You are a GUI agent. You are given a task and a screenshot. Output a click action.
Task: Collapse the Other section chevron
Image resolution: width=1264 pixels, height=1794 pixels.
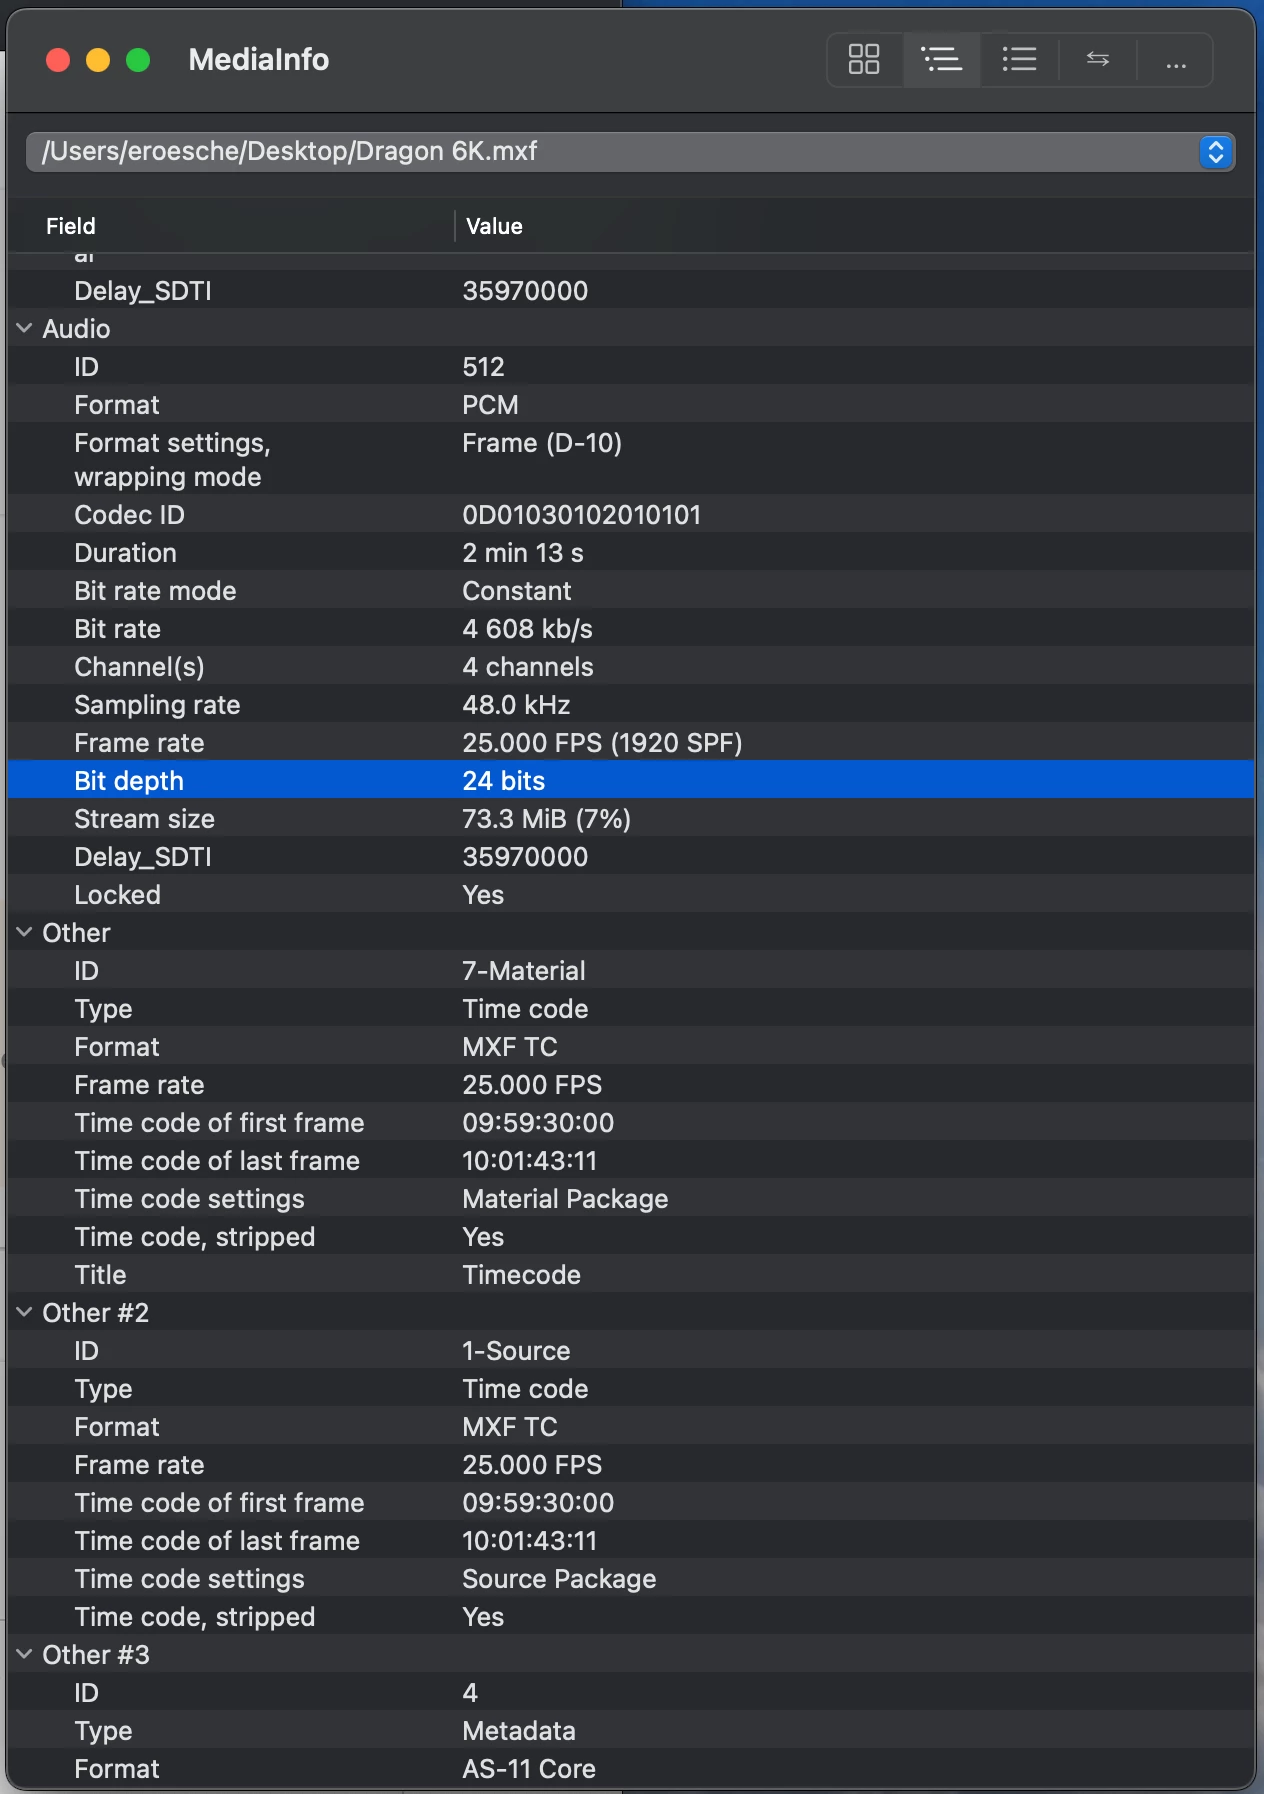coord(25,932)
